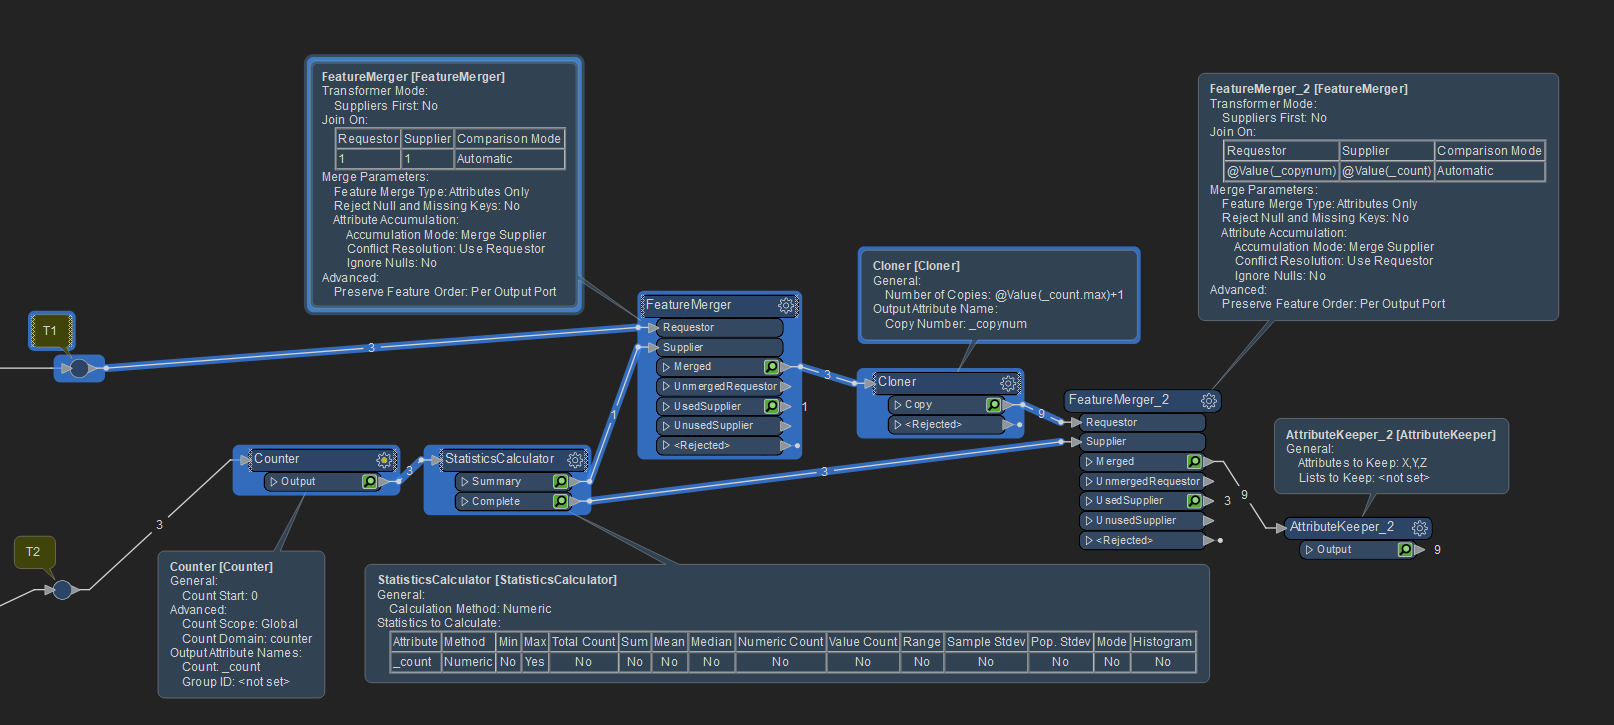The image size is (1614, 725).
Task: Inspect cached features on StatisticsCalculator Complete port
Action: 560,501
